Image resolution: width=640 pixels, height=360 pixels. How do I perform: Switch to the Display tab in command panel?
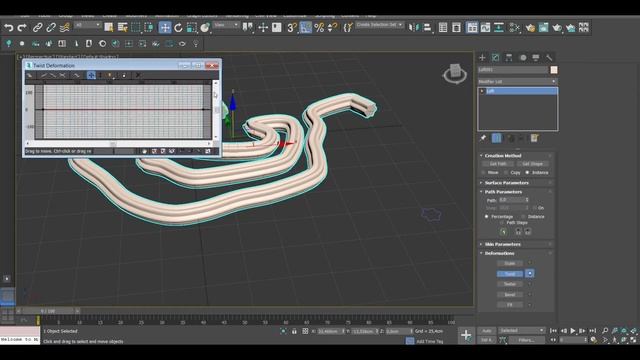536,58
